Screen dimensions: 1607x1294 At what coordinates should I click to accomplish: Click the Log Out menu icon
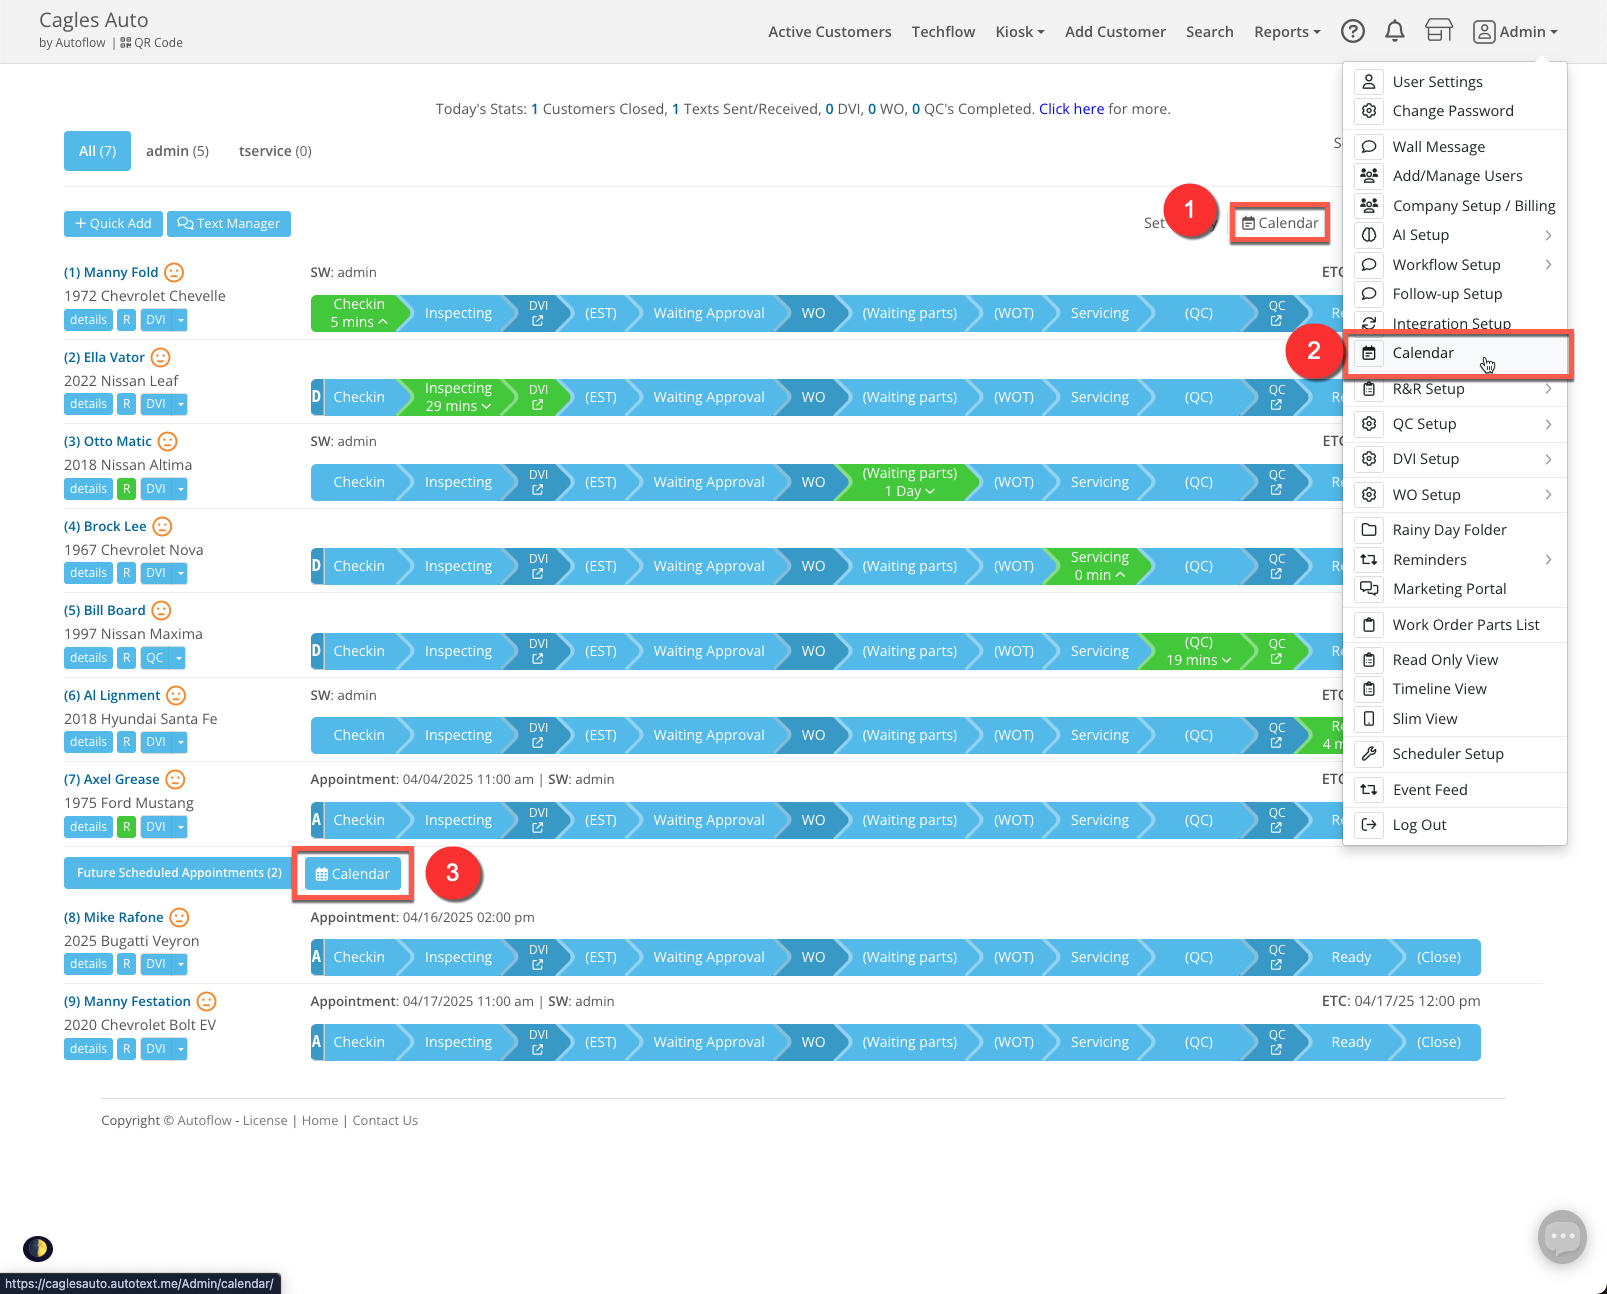click(1369, 825)
